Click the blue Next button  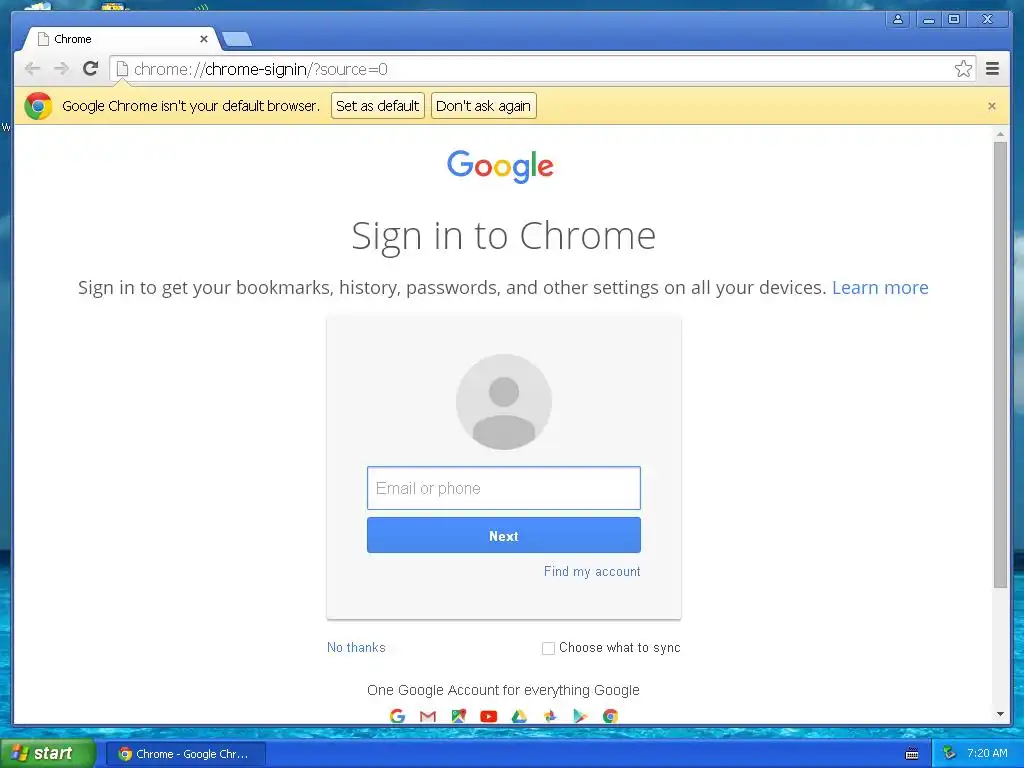[504, 536]
